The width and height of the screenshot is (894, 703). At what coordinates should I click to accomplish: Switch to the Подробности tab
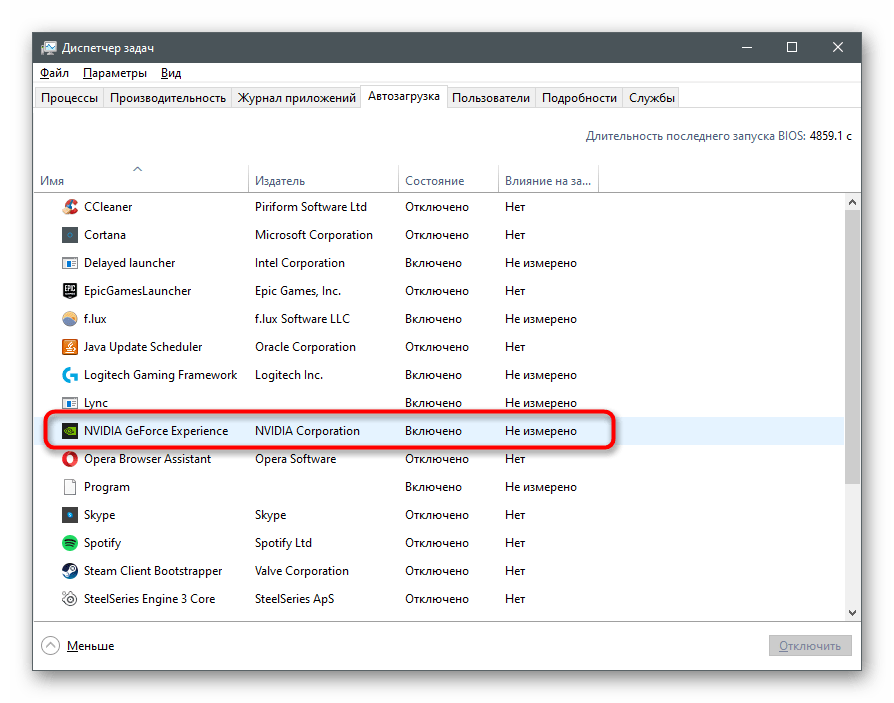point(579,98)
